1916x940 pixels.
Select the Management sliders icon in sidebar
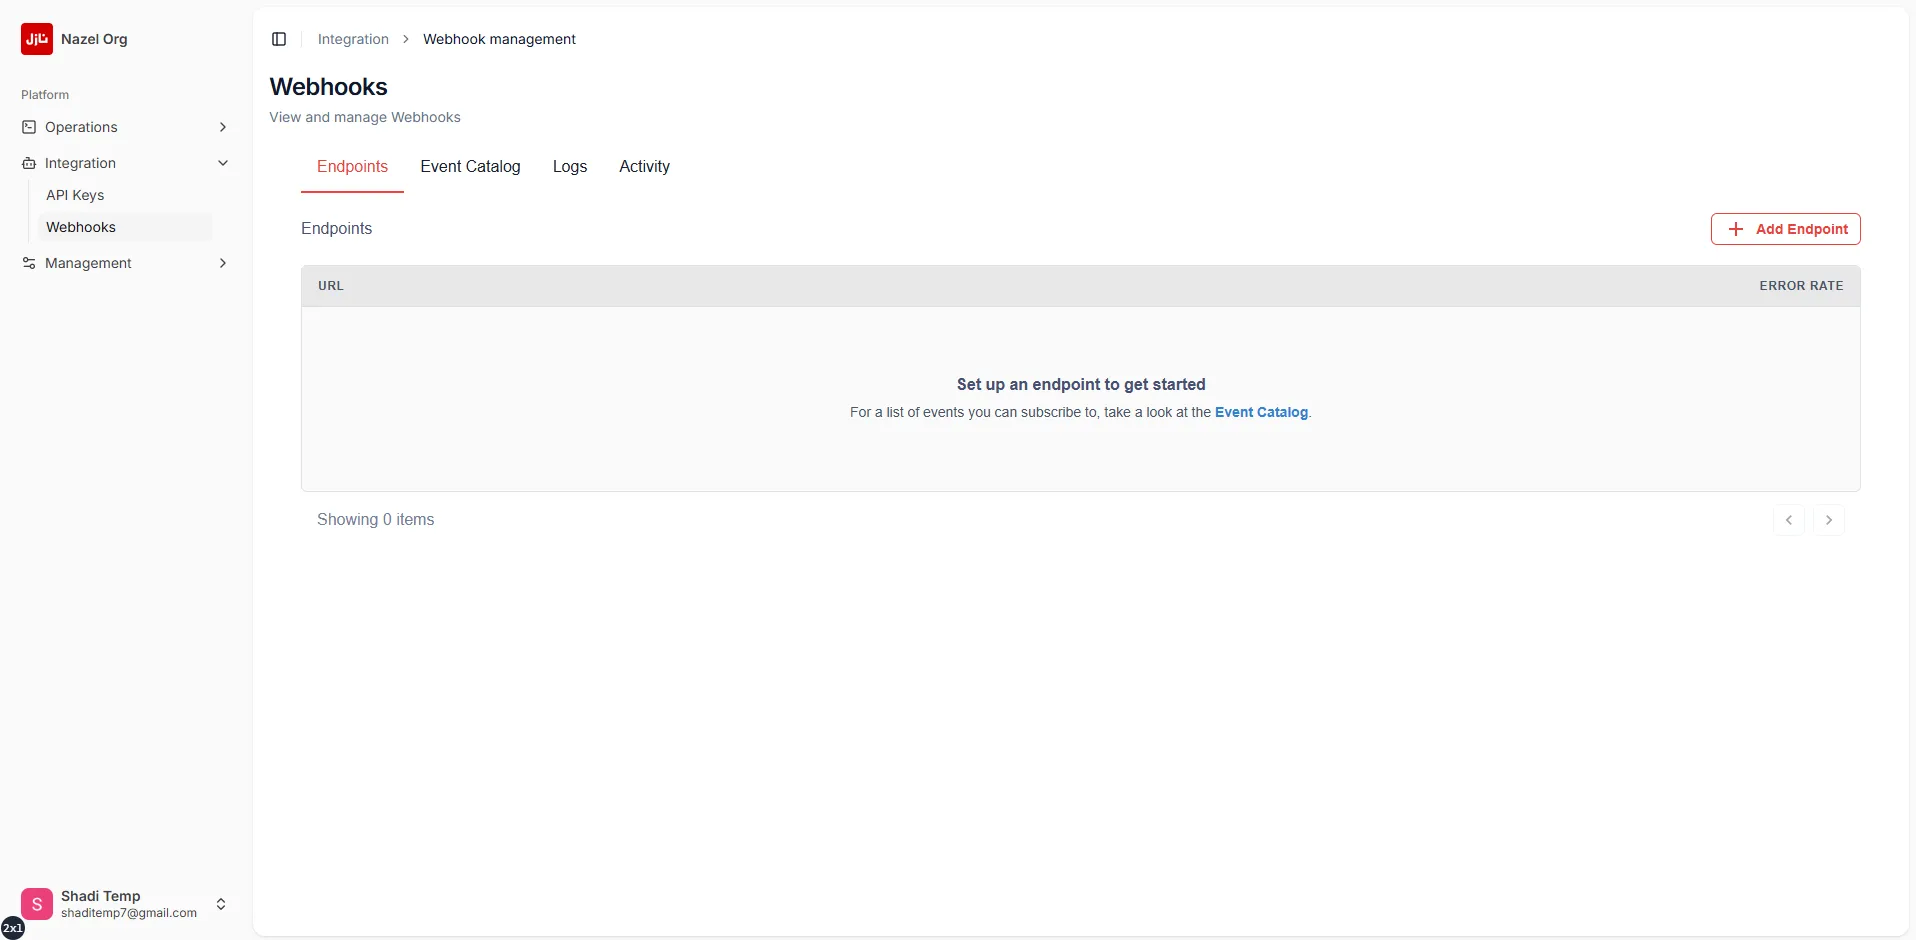coord(28,263)
